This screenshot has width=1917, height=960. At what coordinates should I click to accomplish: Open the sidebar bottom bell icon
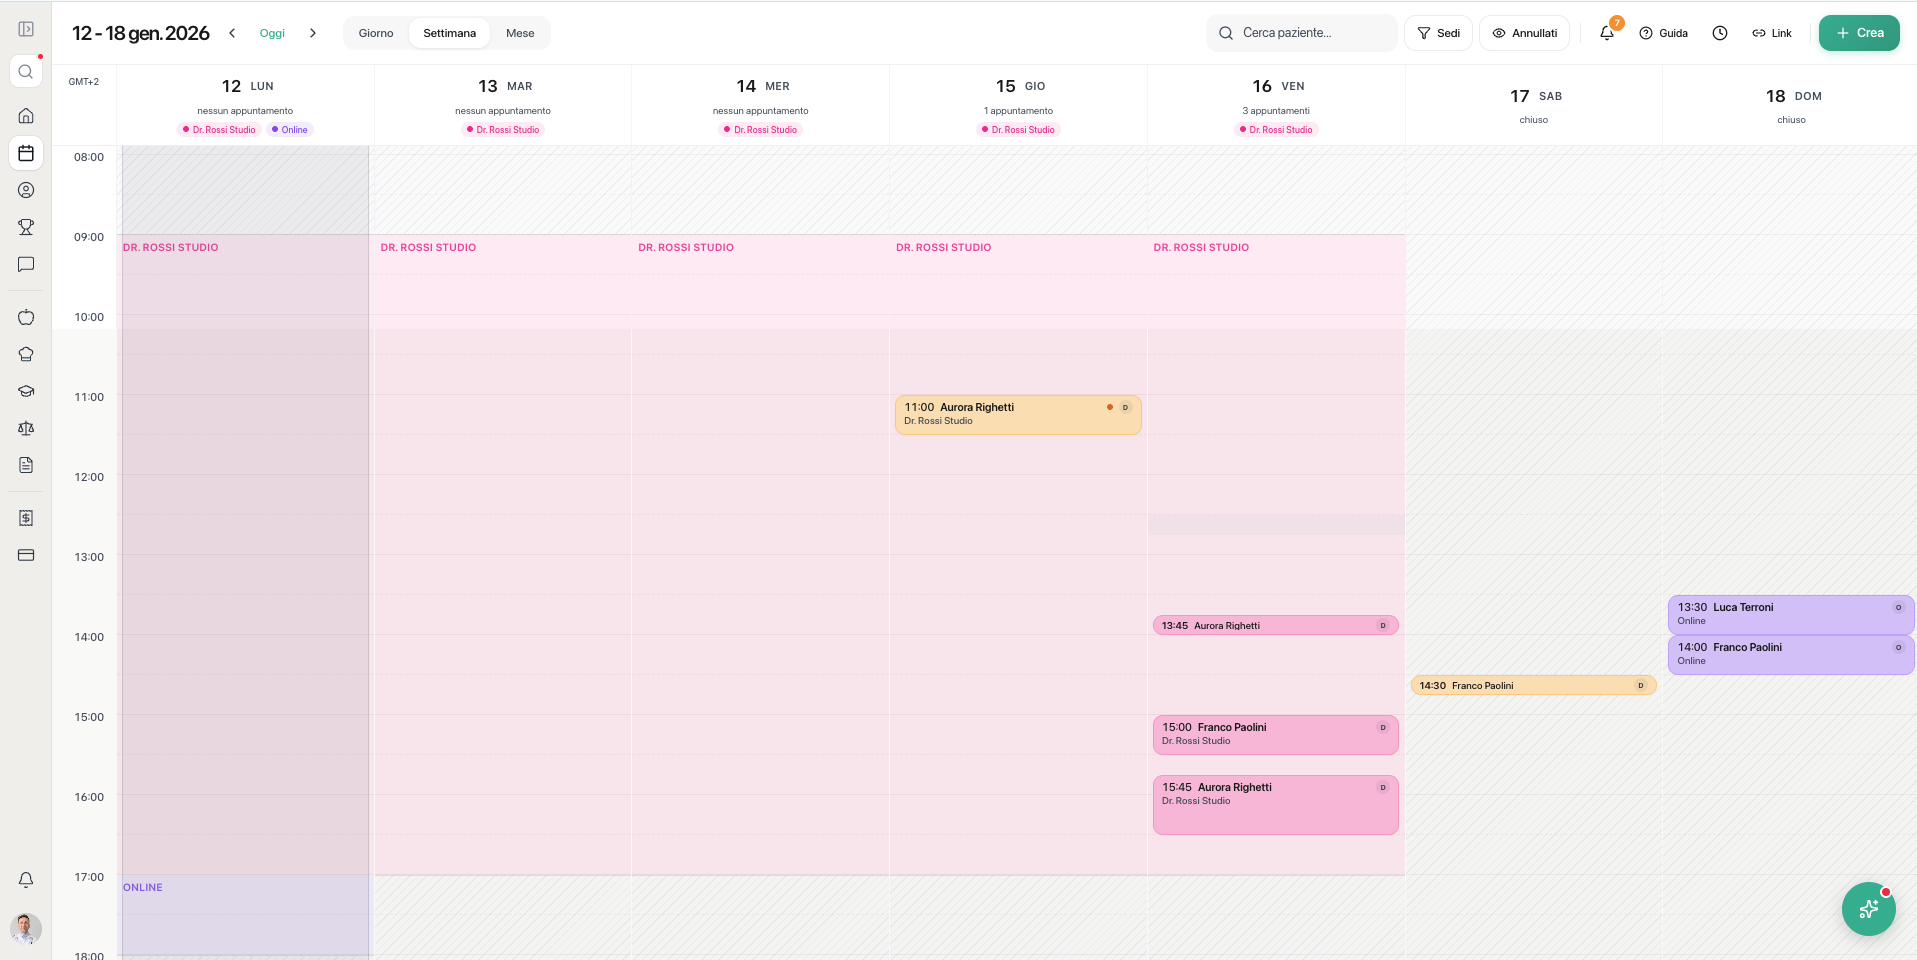click(26, 880)
